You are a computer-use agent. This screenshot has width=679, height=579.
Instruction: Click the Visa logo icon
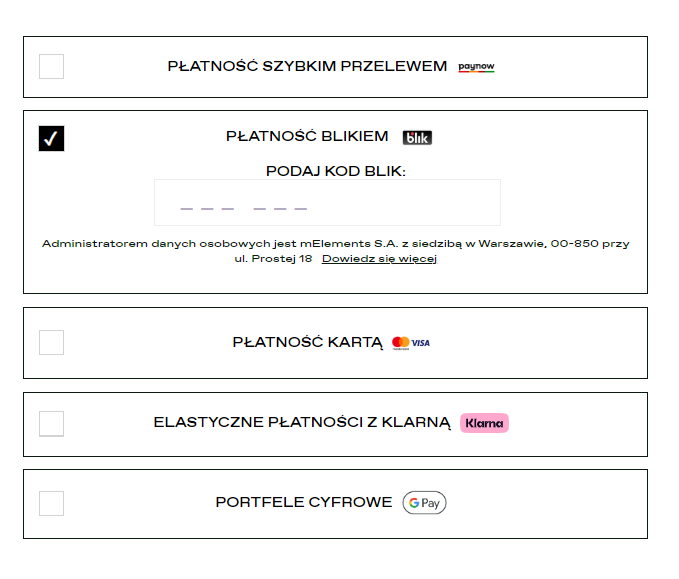[421, 343]
